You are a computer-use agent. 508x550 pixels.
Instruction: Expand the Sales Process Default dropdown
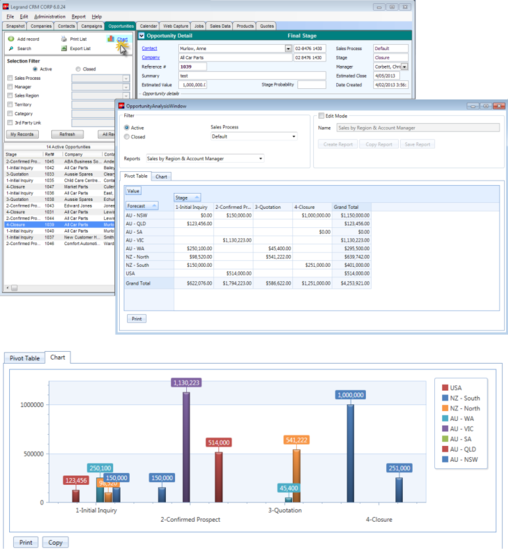click(294, 136)
